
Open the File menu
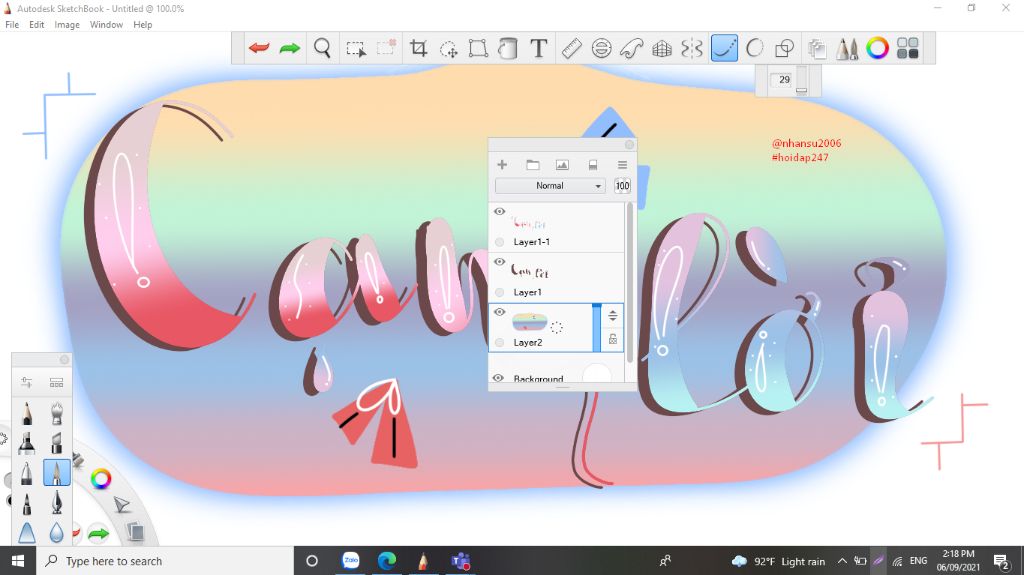point(12,25)
